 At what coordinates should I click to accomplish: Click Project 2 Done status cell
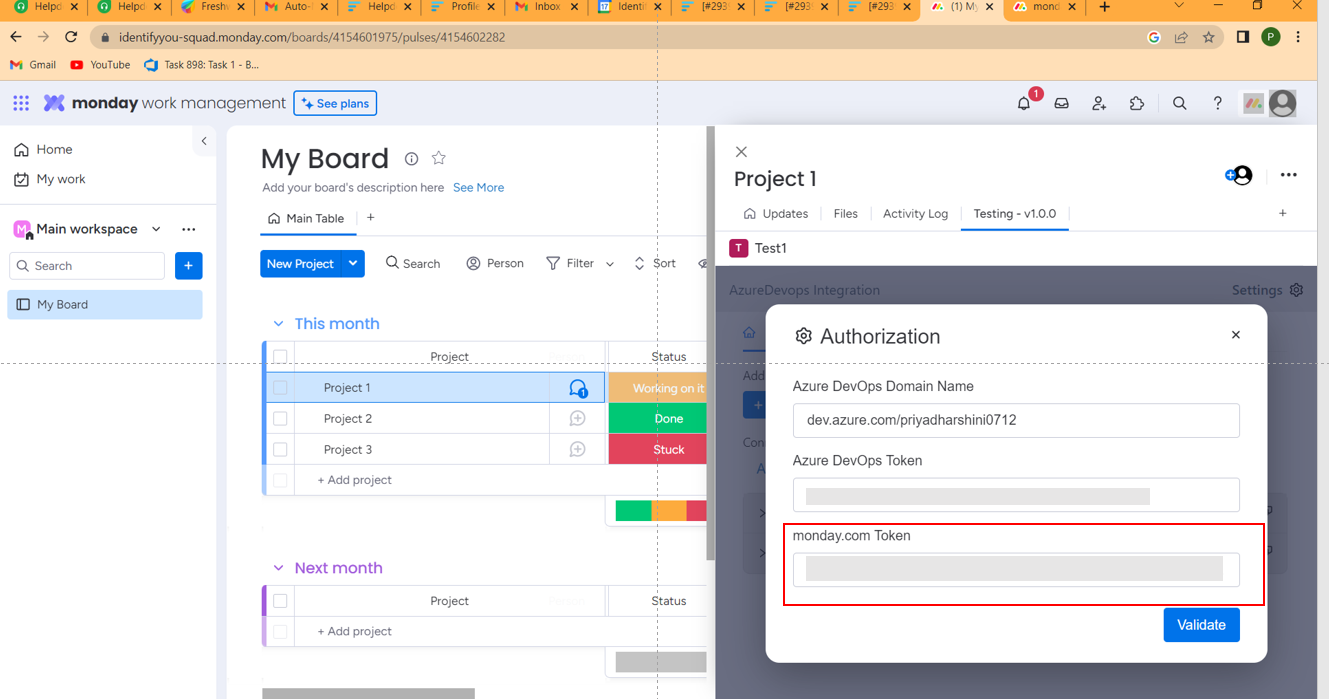(x=658, y=419)
